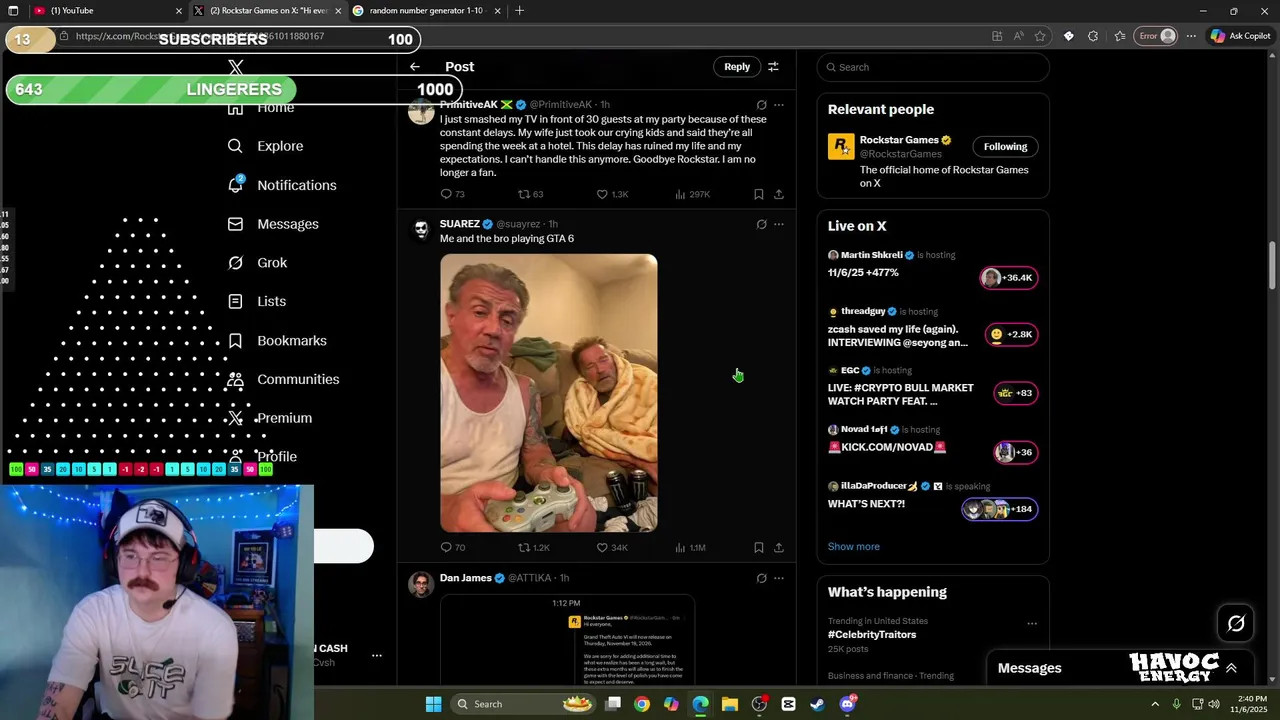View analytics of PrimitiveAK post 297K views
This screenshot has height=720, width=1280.
pyautogui.click(x=692, y=194)
